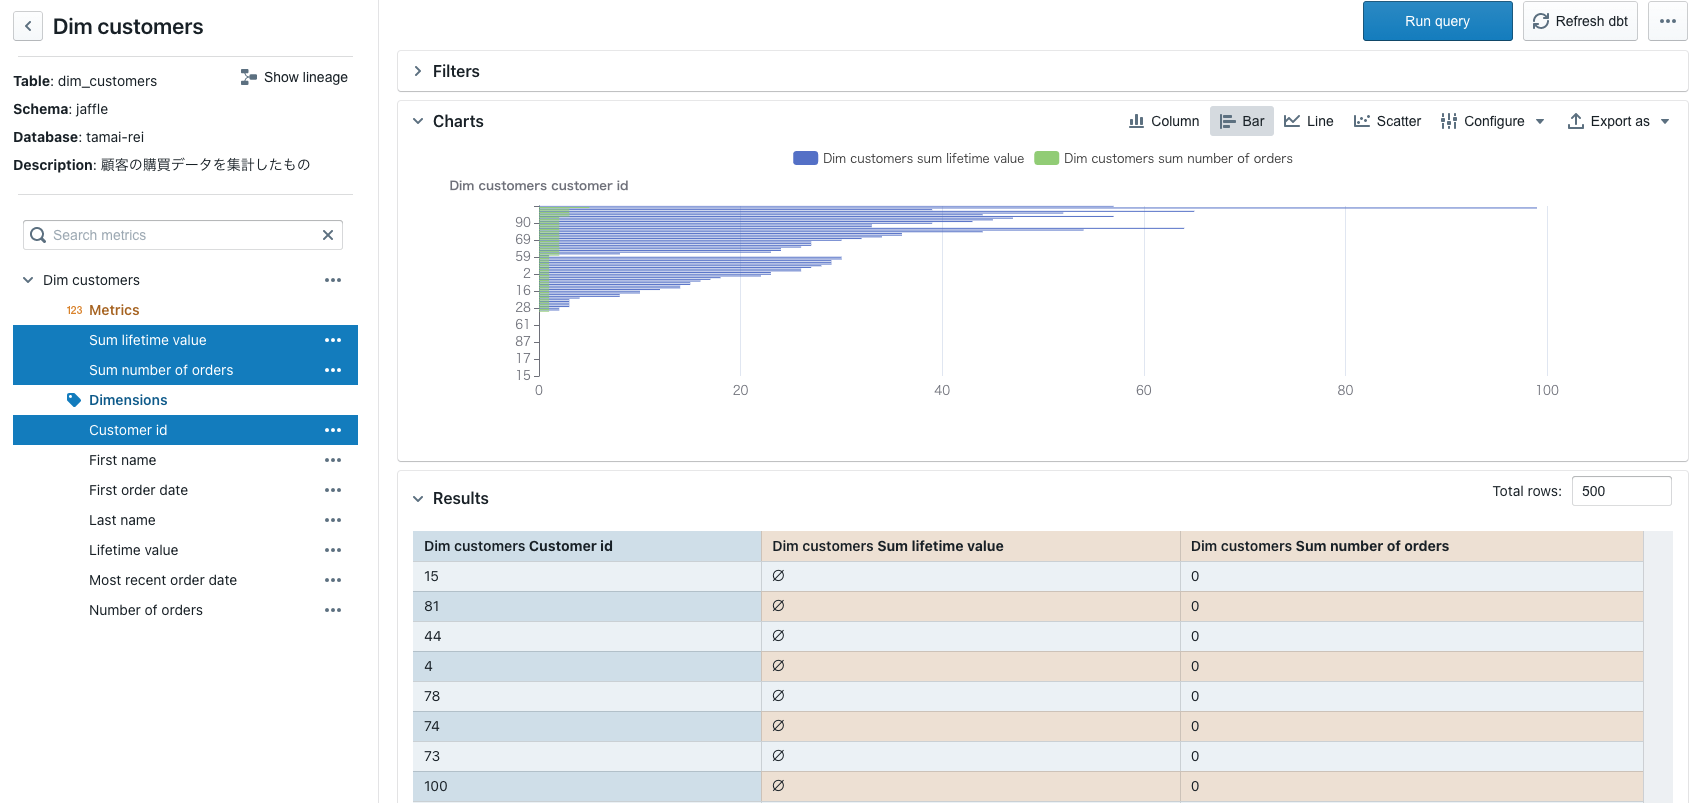Click the Total rows input field
The height and width of the screenshot is (803, 1694).
pos(1620,491)
